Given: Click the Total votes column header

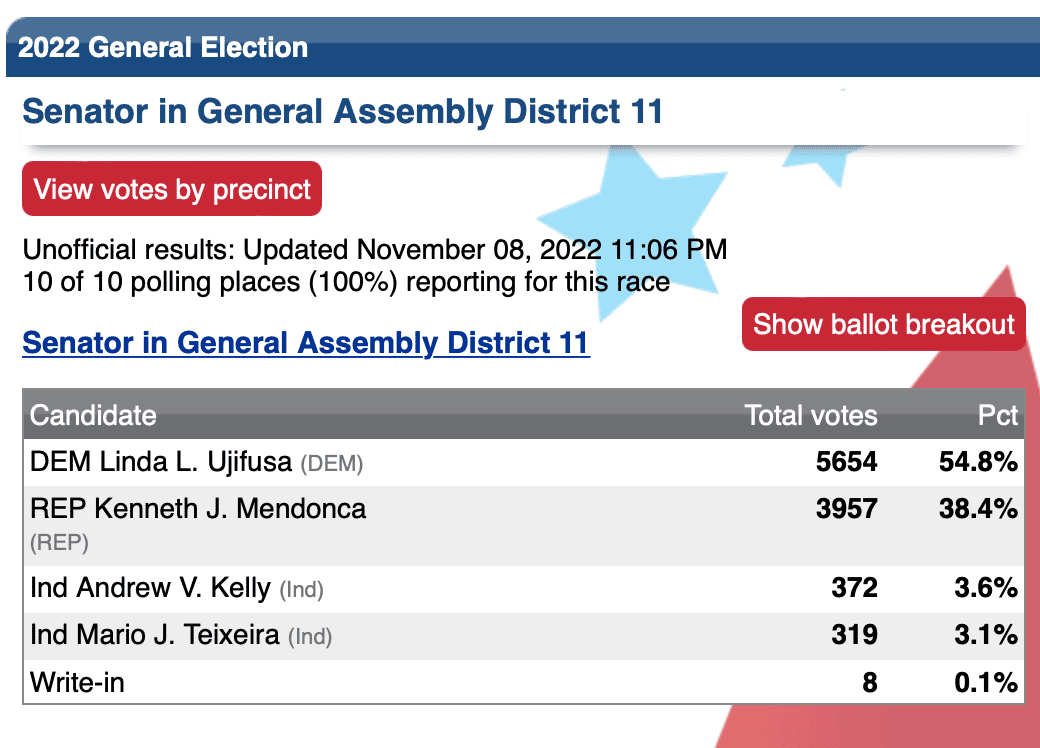Looking at the screenshot, I should 811,415.
